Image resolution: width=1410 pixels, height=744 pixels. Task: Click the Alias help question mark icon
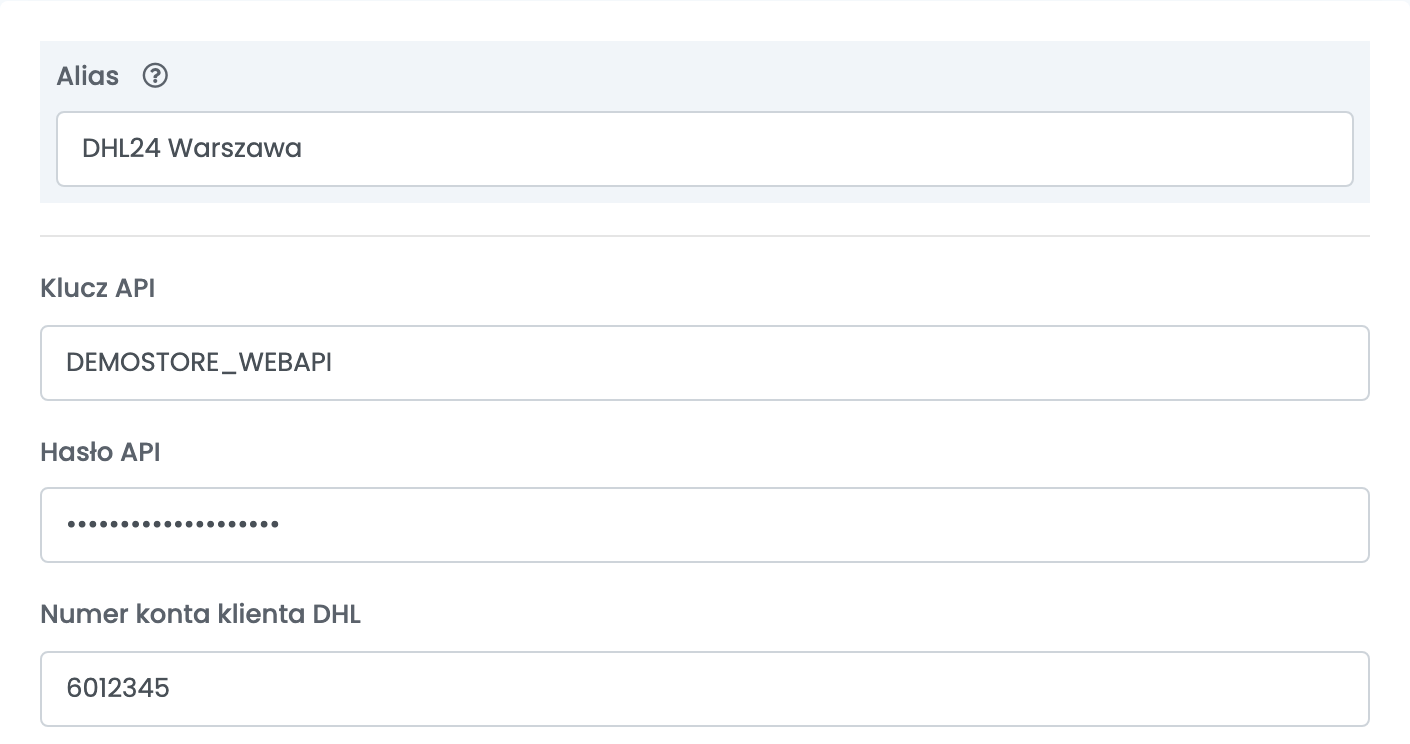click(155, 76)
